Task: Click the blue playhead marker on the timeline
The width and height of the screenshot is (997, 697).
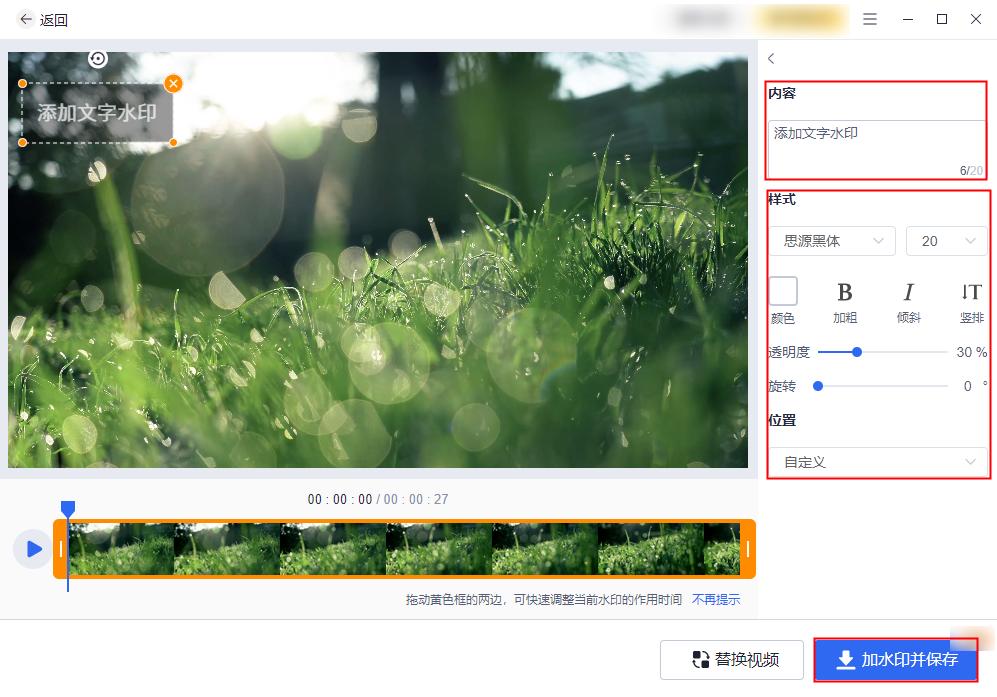Action: pyautogui.click(x=68, y=508)
